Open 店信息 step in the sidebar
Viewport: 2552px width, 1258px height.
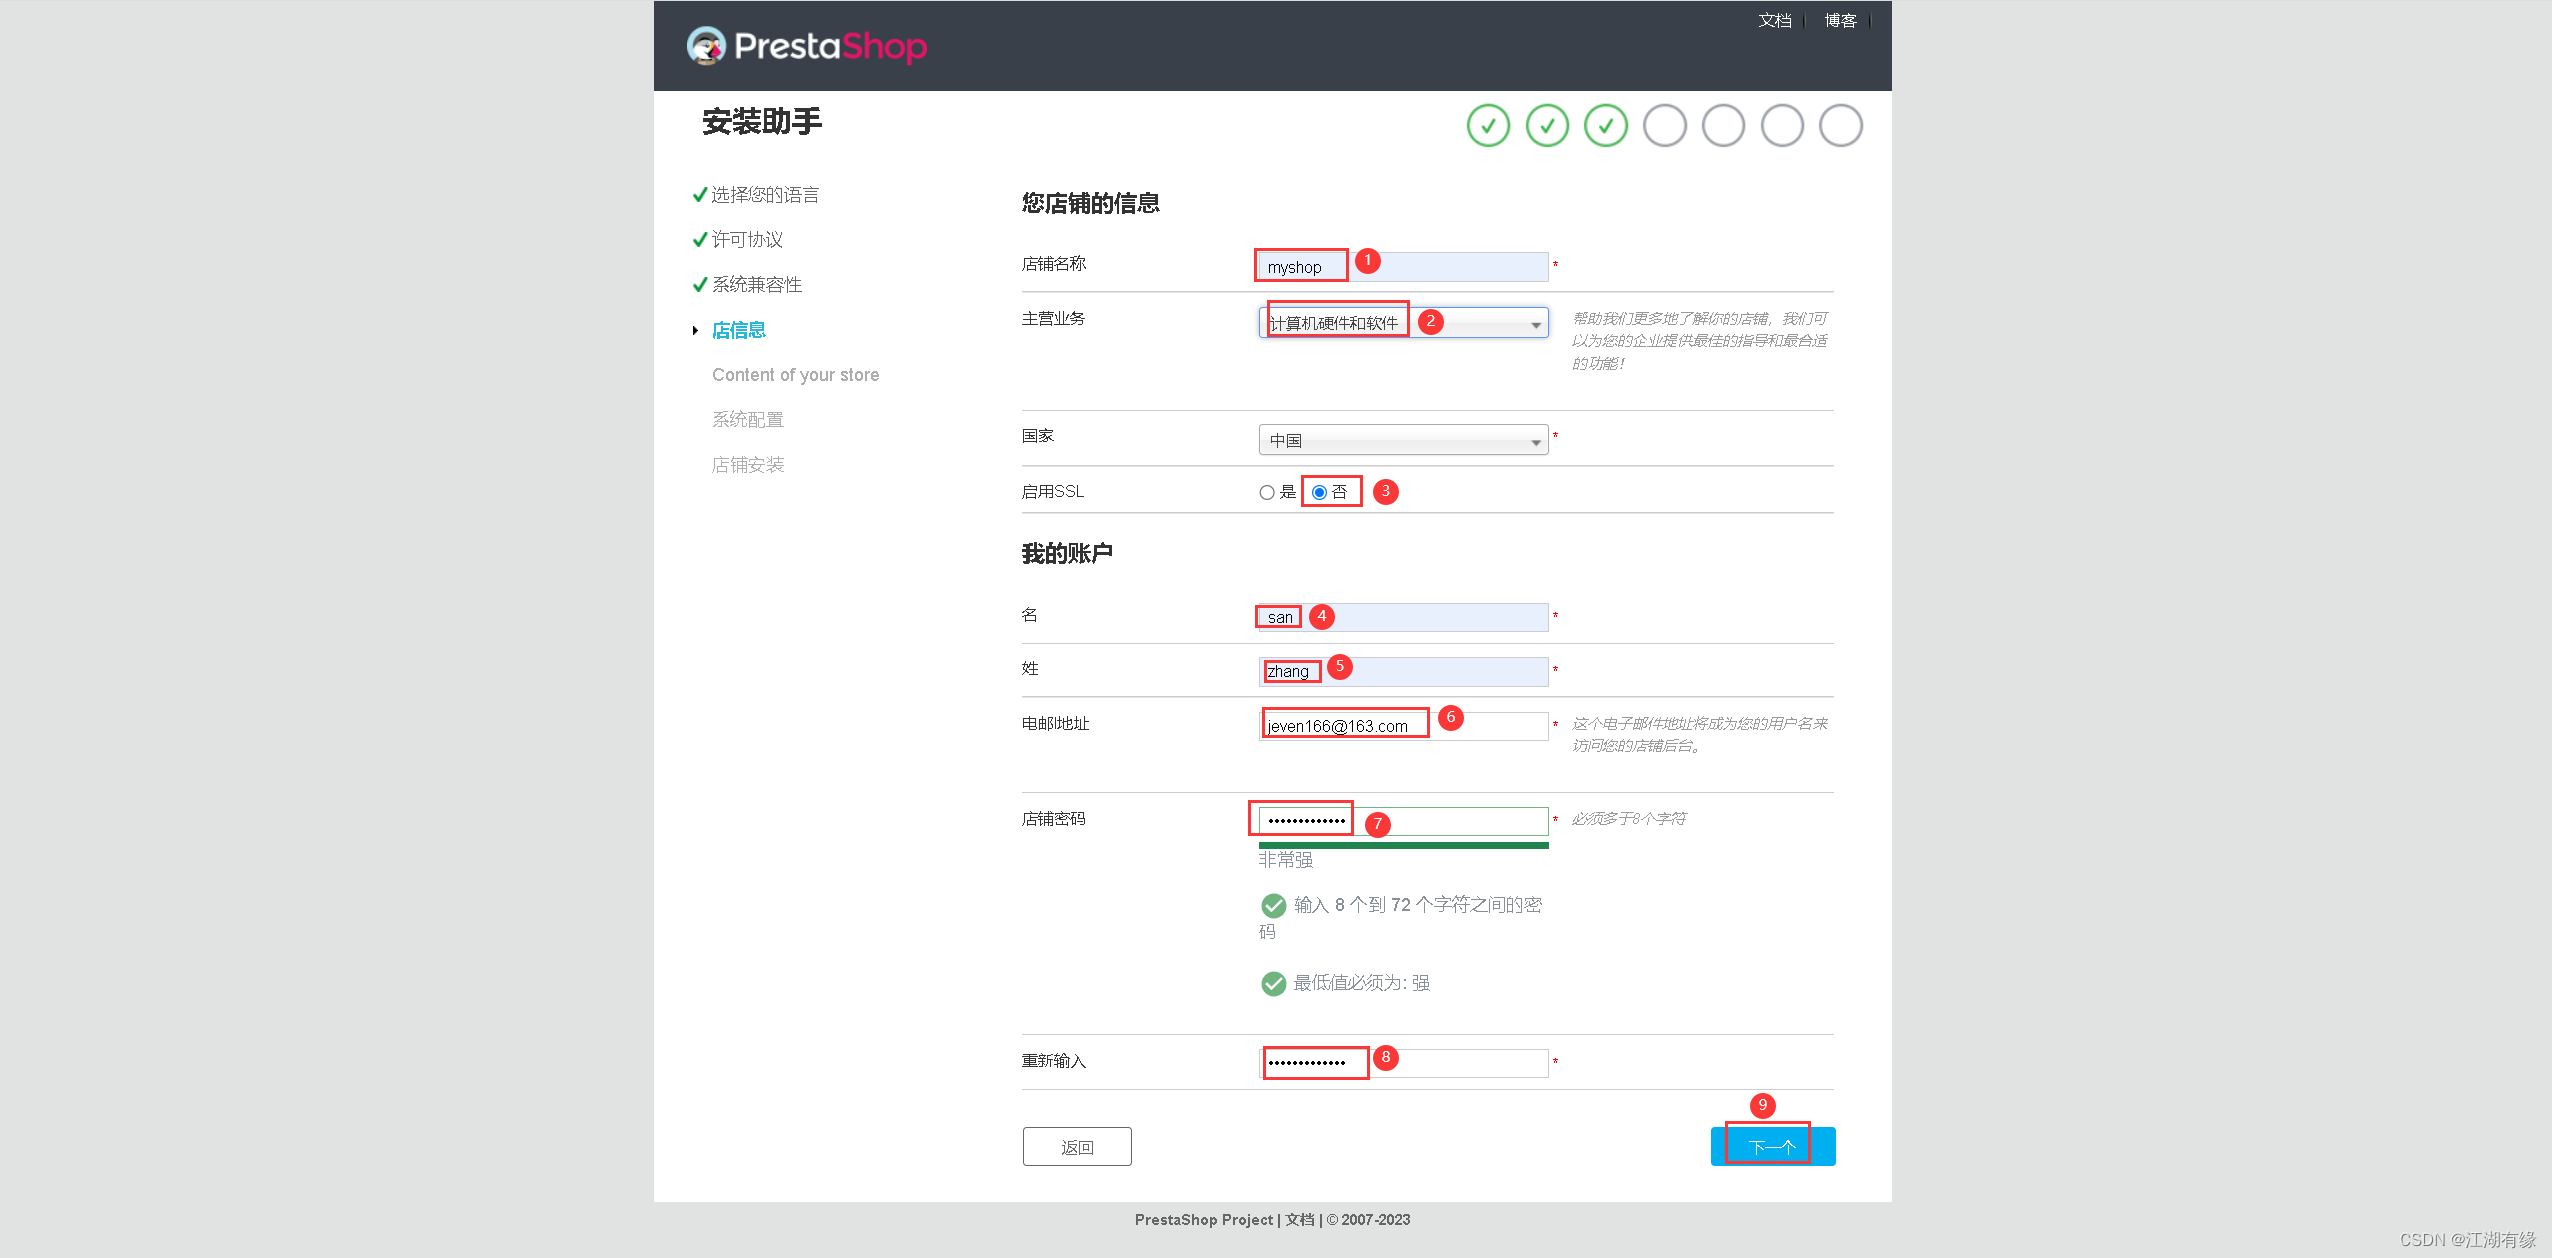738,330
